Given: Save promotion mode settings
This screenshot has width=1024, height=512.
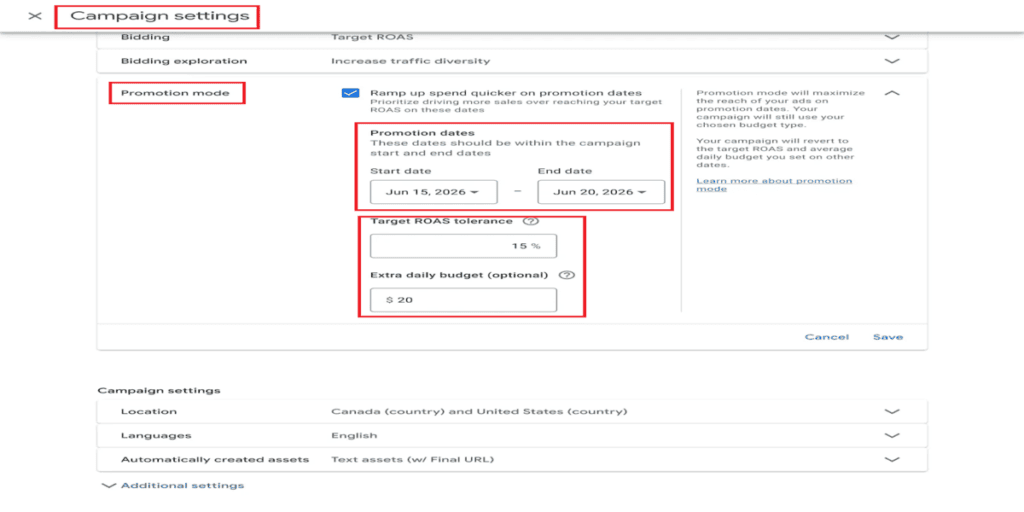Looking at the screenshot, I should tap(888, 337).
